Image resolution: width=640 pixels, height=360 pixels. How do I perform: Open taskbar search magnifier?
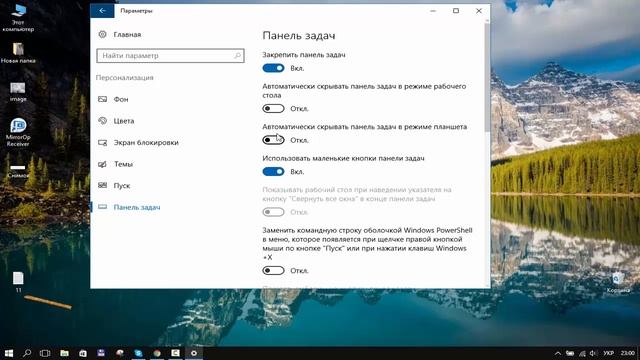click(27, 353)
